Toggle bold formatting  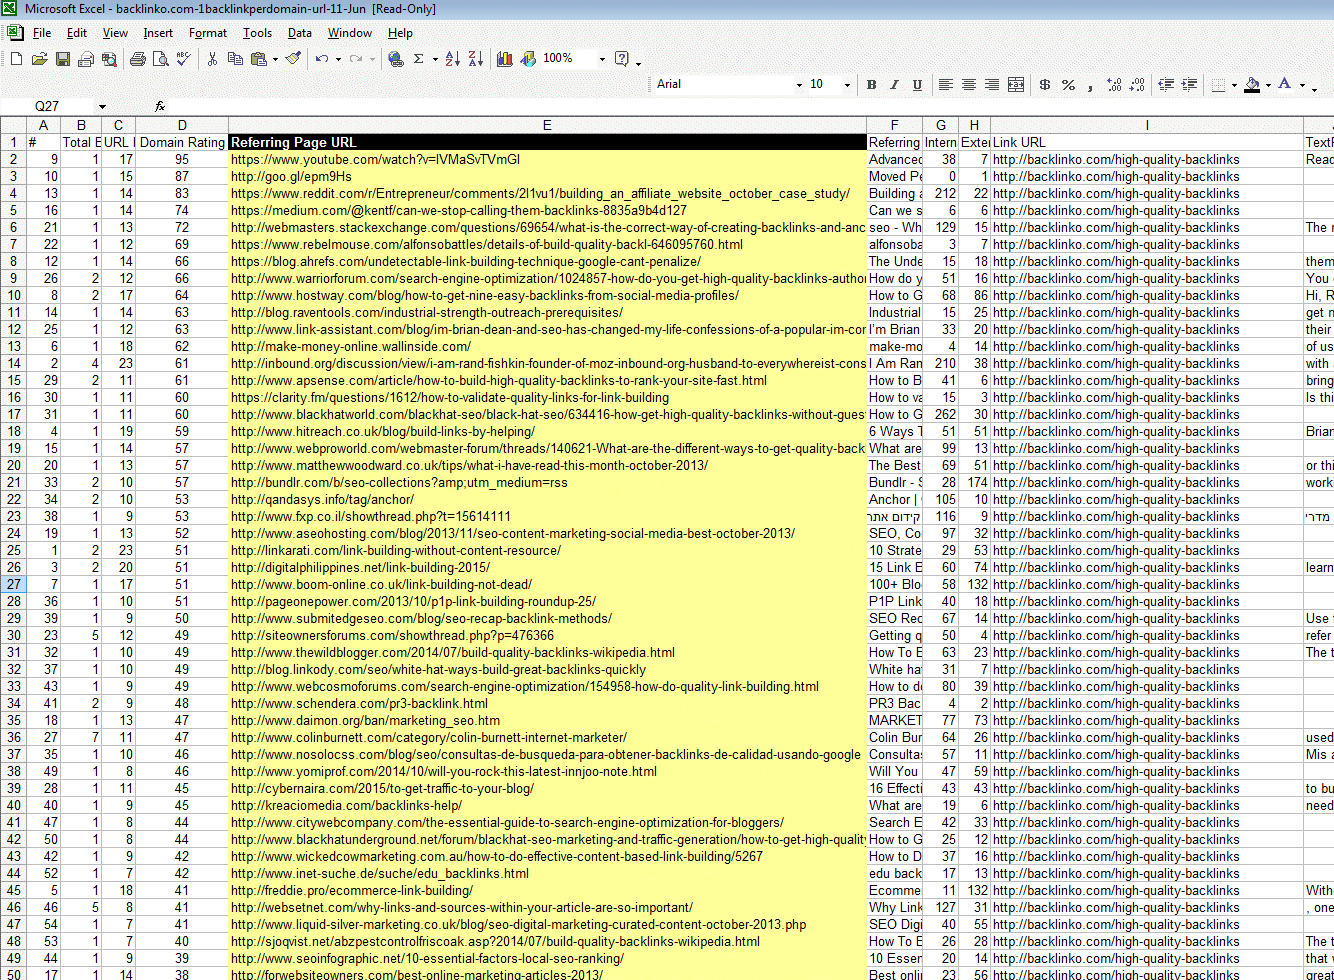(872, 85)
